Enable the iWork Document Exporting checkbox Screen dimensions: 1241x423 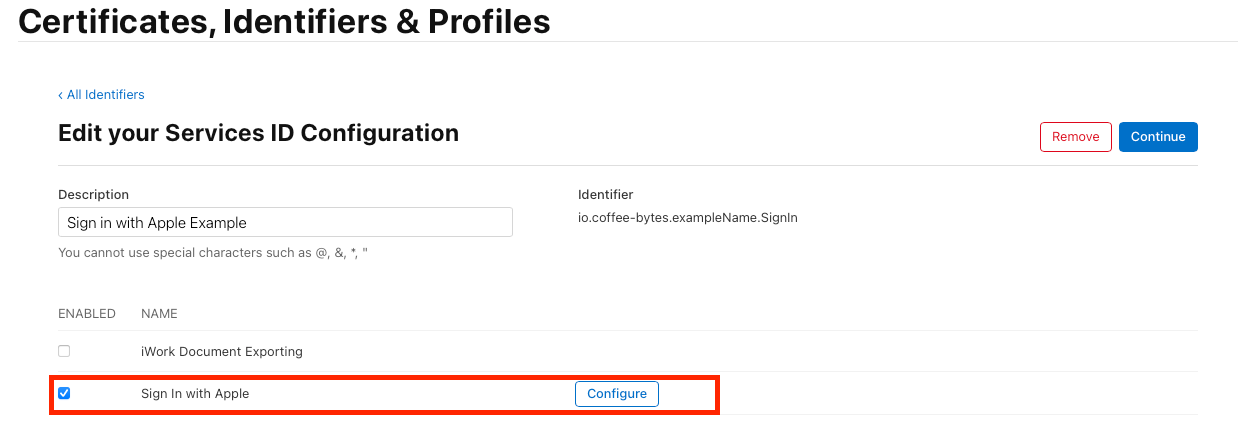coord(64,351)
